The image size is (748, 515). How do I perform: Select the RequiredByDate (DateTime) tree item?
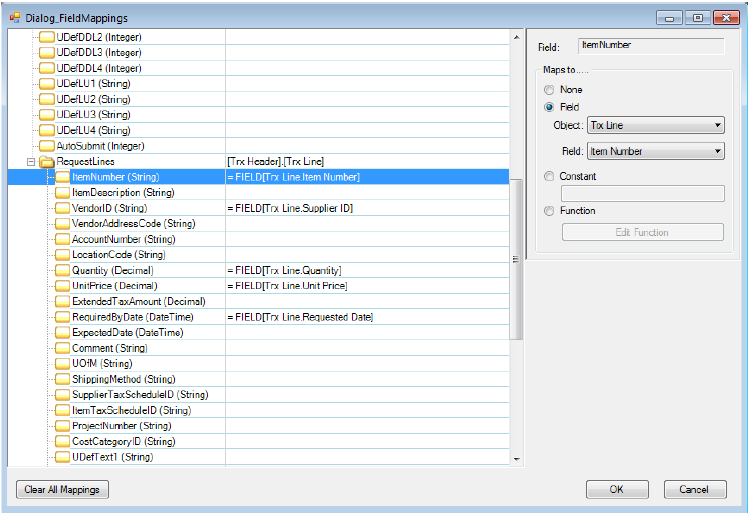click(x=132, y=317)
